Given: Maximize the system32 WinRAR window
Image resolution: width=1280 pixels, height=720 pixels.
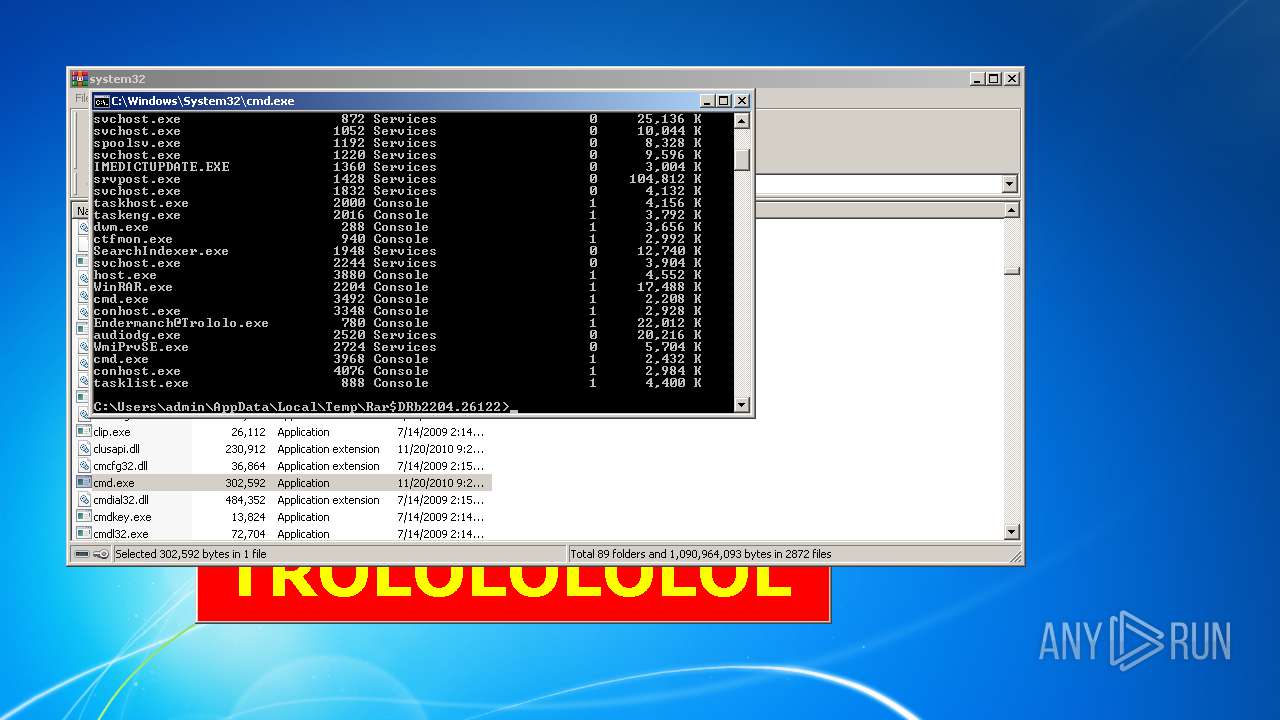Looking at the screenshot, I should (x=994, y=79).
